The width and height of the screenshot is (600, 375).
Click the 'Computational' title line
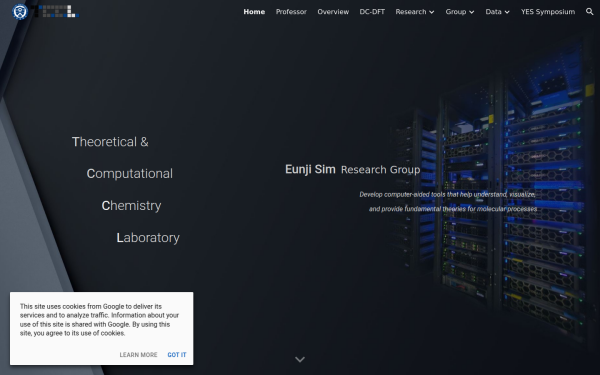129,174
